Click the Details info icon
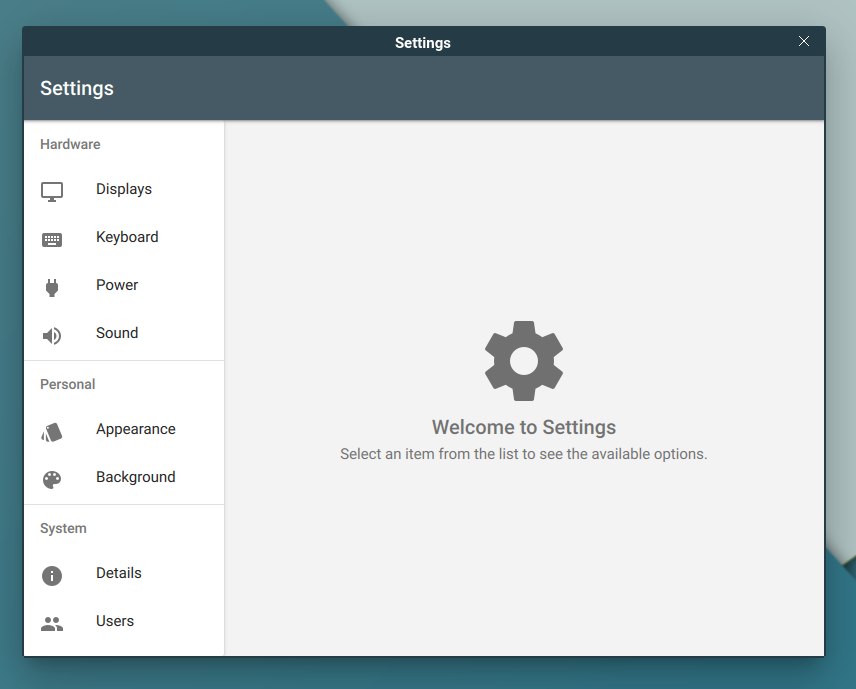This screenshot has height=689, width=856. point(52,575)
